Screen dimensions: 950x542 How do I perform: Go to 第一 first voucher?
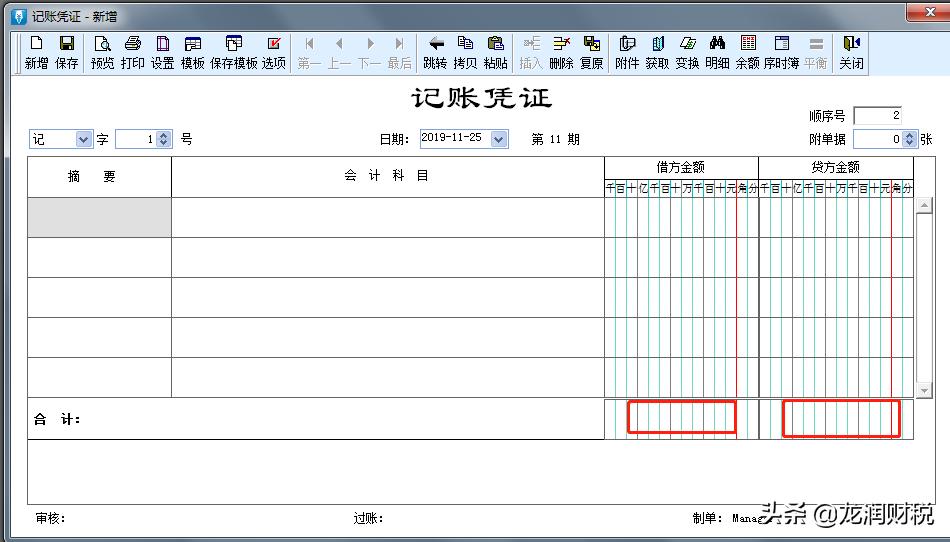point(309,52)
